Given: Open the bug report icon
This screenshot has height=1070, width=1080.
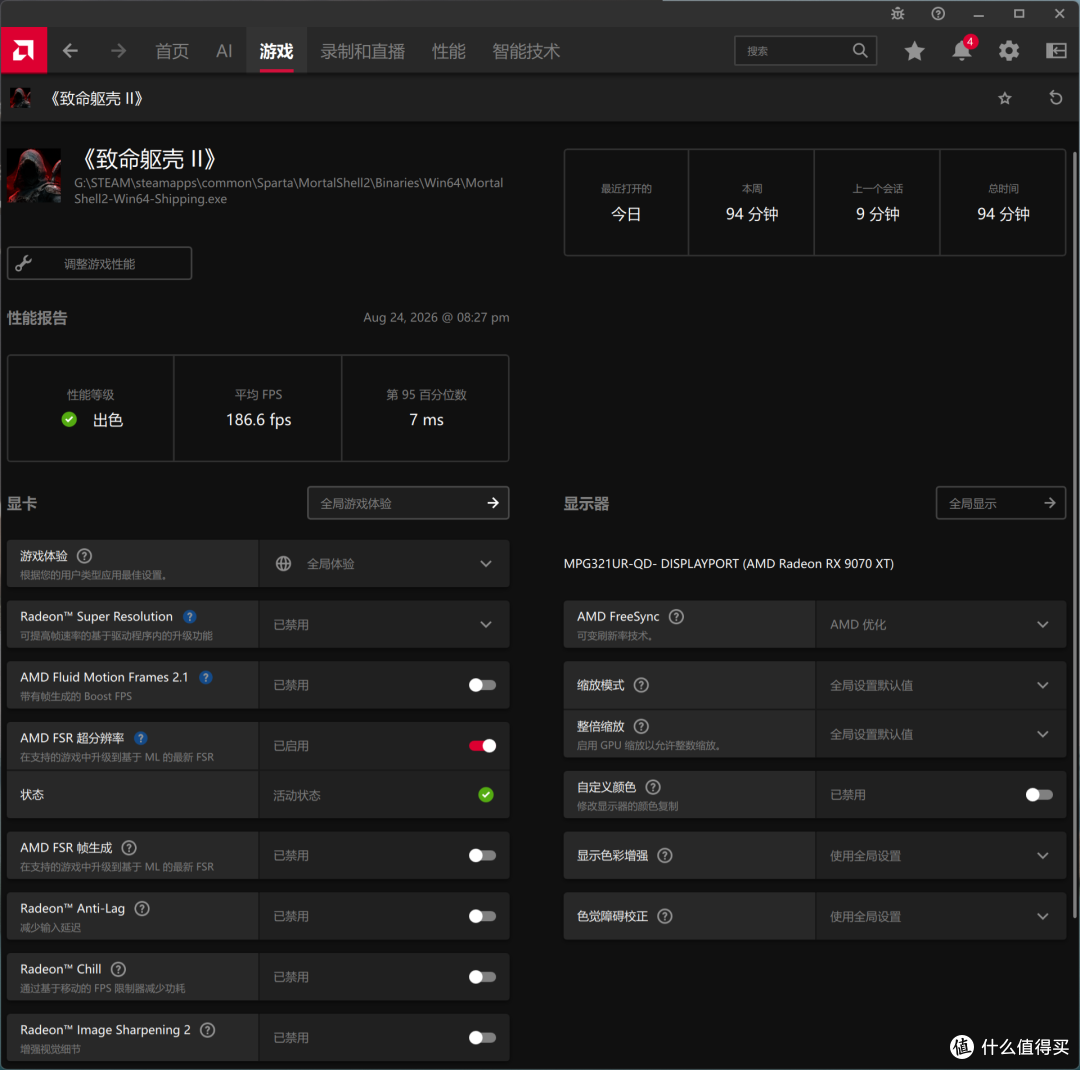Looking at the screenshot, I should coord(897,13).
